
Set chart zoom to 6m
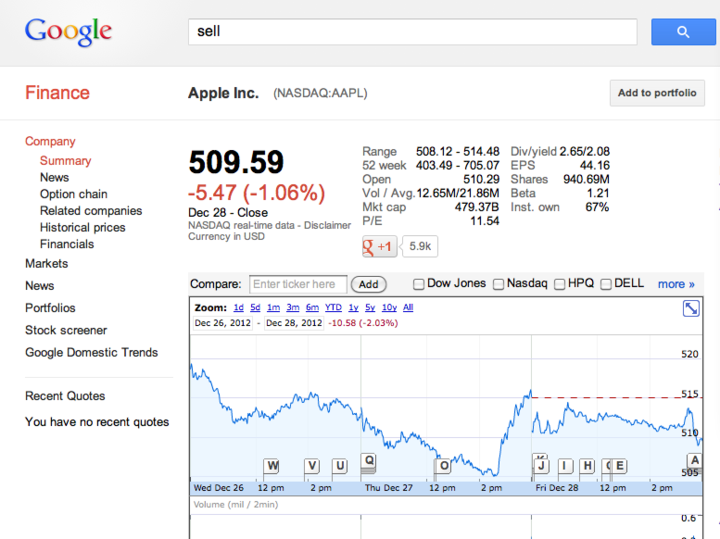[x=312, y=308]
